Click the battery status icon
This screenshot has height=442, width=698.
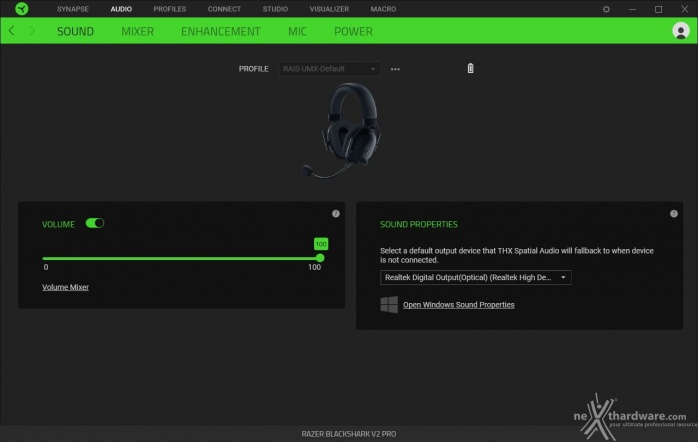tap(470, 68)
